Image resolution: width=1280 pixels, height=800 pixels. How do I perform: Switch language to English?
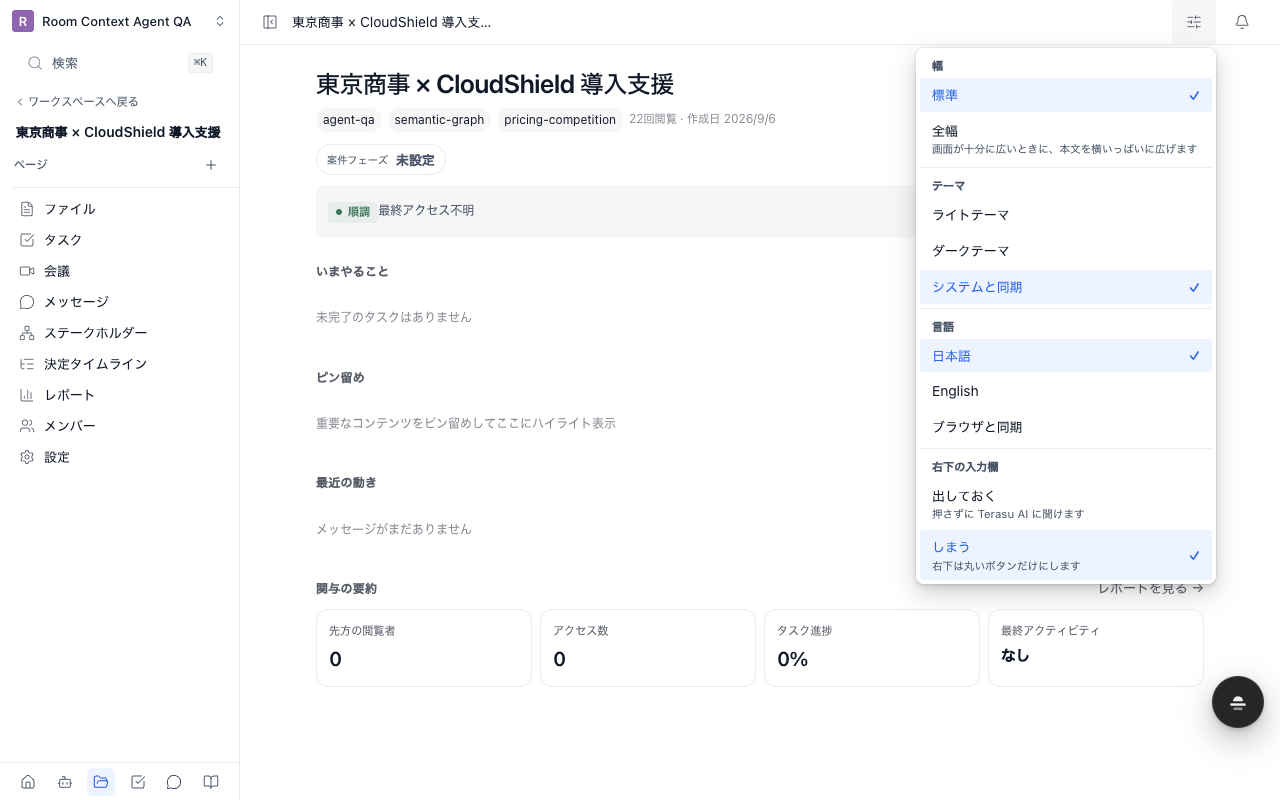coord(1066,391)
